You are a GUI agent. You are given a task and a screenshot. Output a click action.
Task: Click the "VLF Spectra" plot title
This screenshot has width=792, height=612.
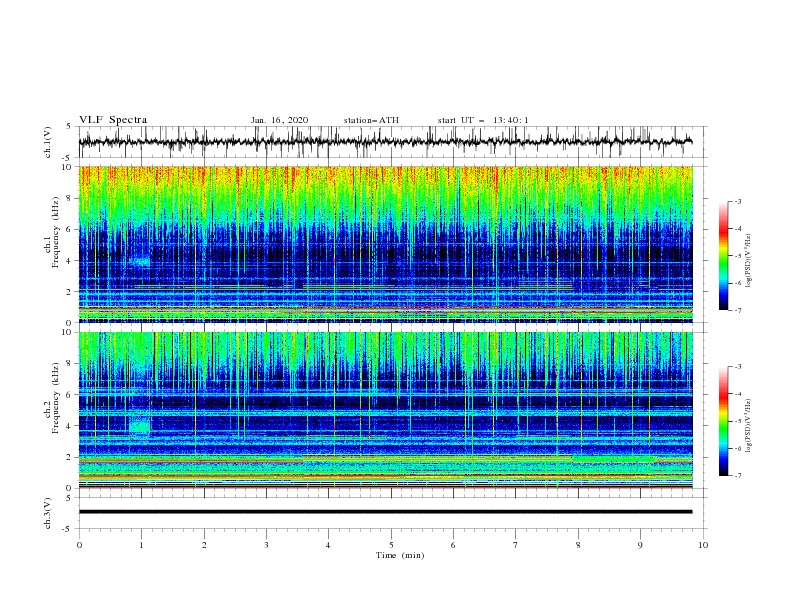click(113, 120)
